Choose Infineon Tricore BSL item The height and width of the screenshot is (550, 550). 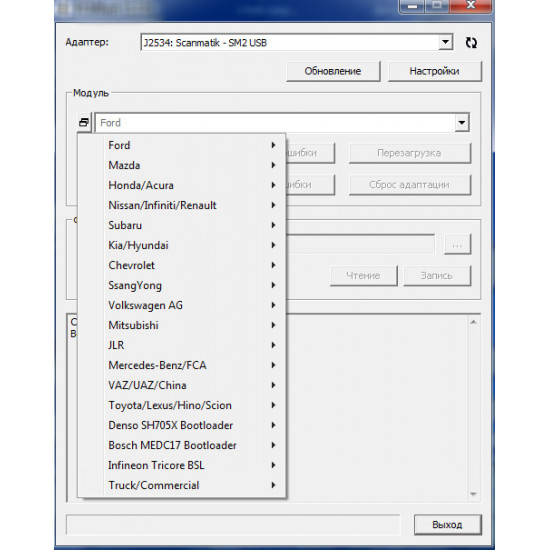click(181, 465)
